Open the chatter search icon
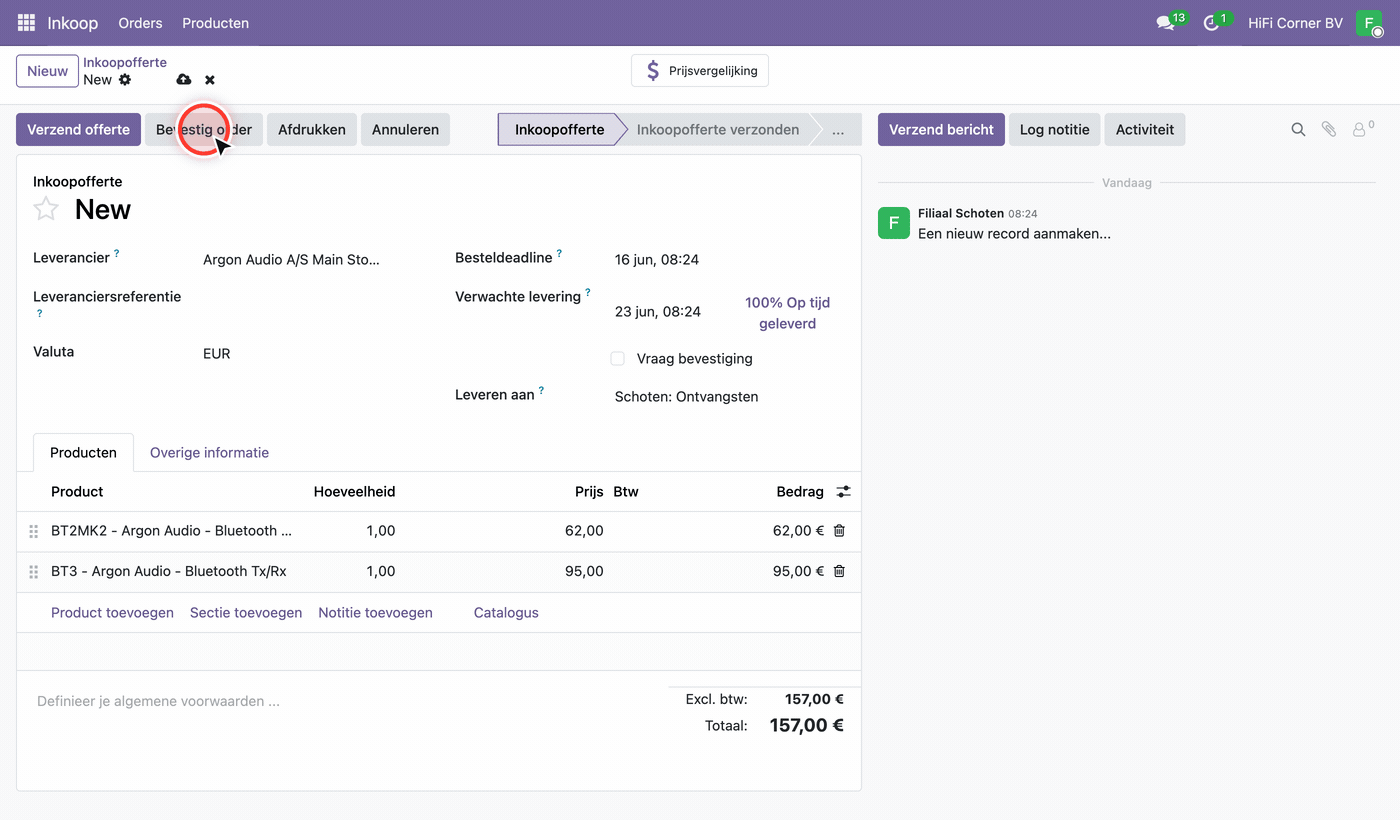This screenshot has height=820, width=1400. (1298, 130)
